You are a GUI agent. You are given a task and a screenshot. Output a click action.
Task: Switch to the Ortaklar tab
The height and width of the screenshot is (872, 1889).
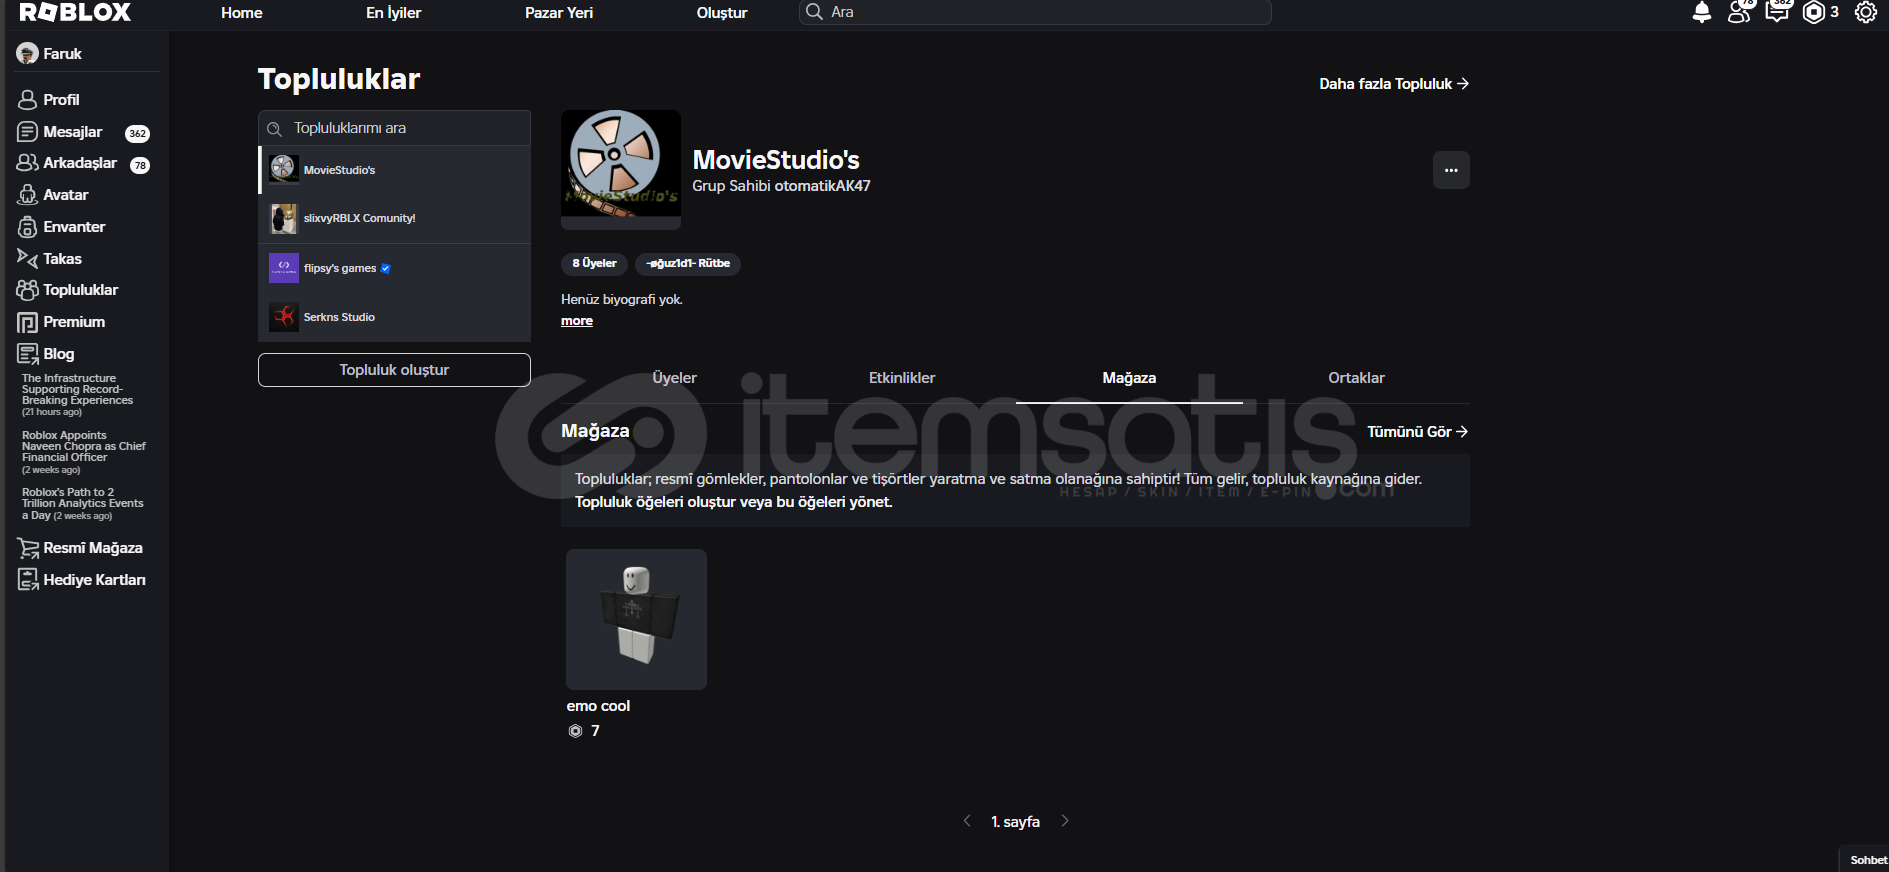click(x=1356, y=378)
